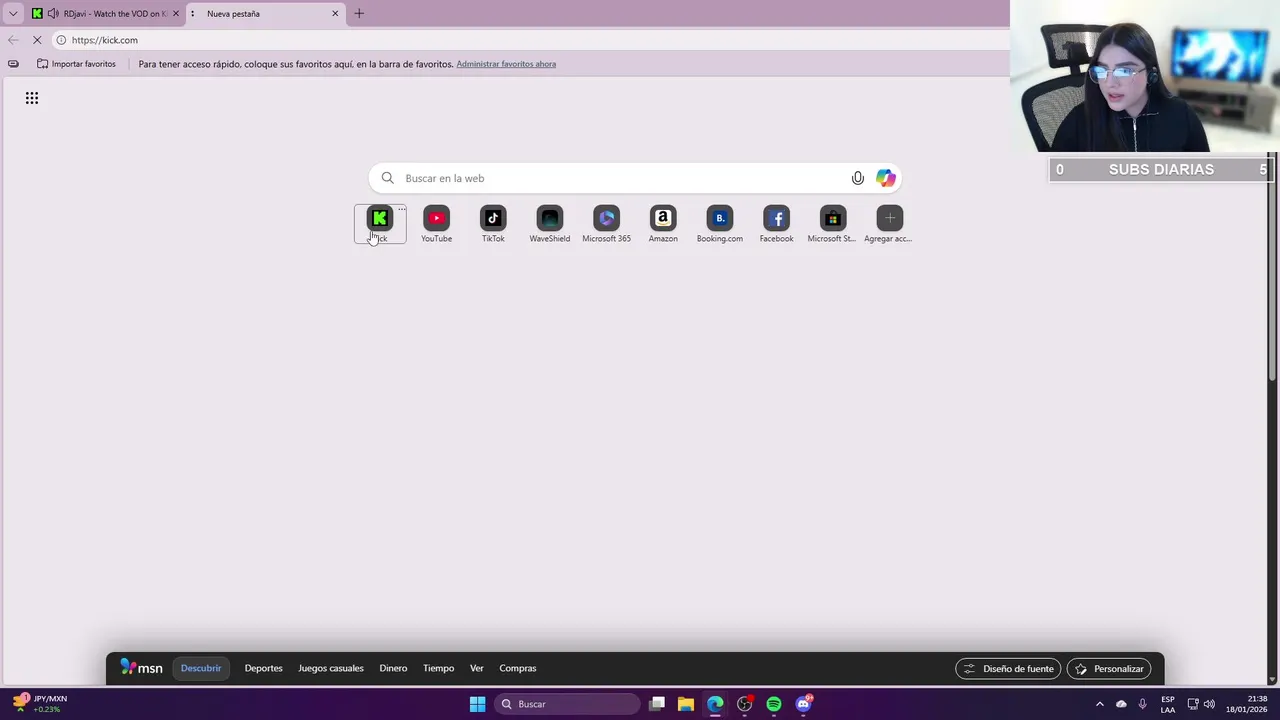The image size is (1280, 720).
Task: Open the Facebook shortcut tile
Action: [776, 224]
